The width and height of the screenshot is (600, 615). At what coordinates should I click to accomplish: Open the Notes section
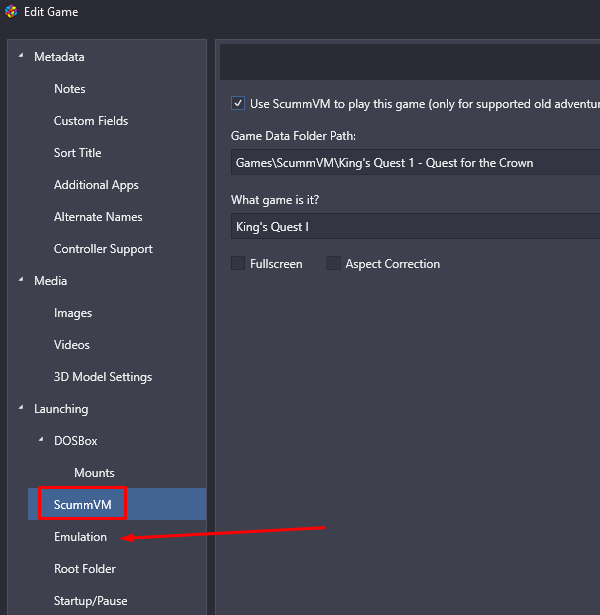70,89
